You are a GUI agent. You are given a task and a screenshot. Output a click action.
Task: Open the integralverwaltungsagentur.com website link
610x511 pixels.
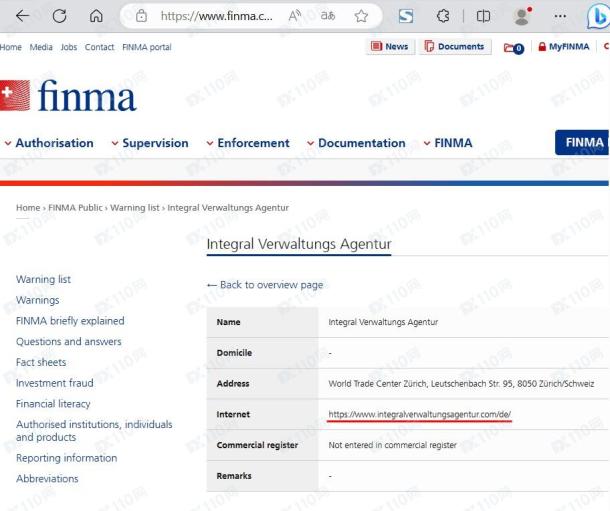pos(419,414)
